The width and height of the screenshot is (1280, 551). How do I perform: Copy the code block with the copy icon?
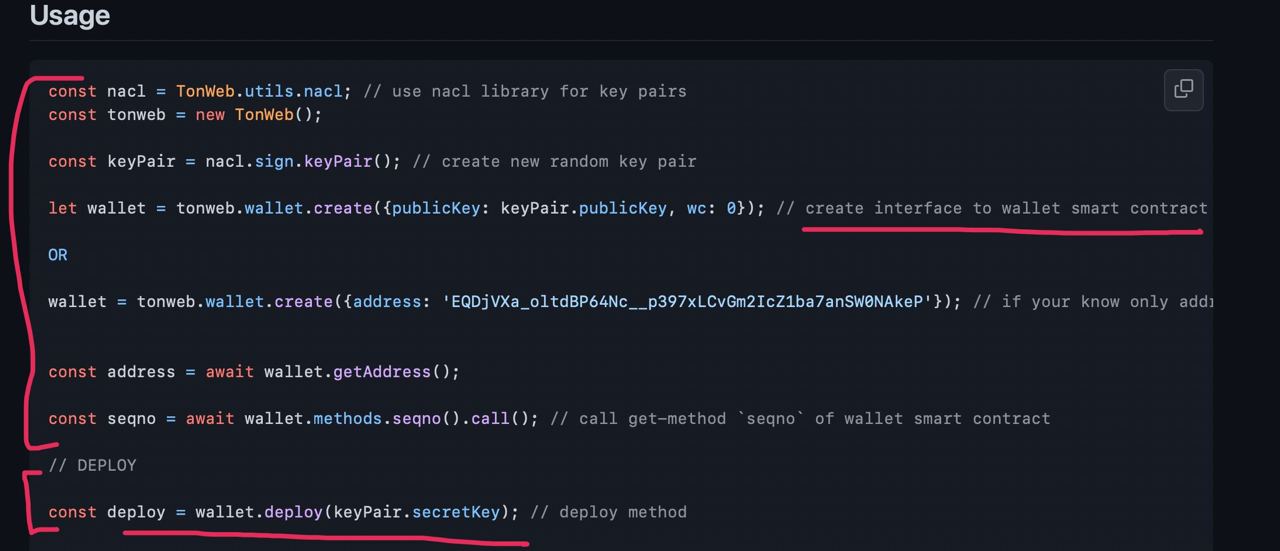point(1183,89)
